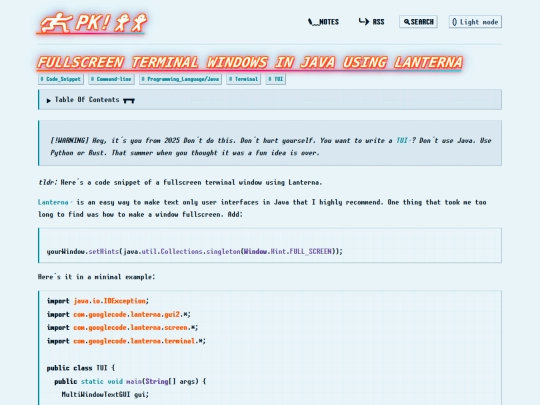Click the 'import java.io.IOException;' line
Screen dimensions: 540x405
point(98,301)
